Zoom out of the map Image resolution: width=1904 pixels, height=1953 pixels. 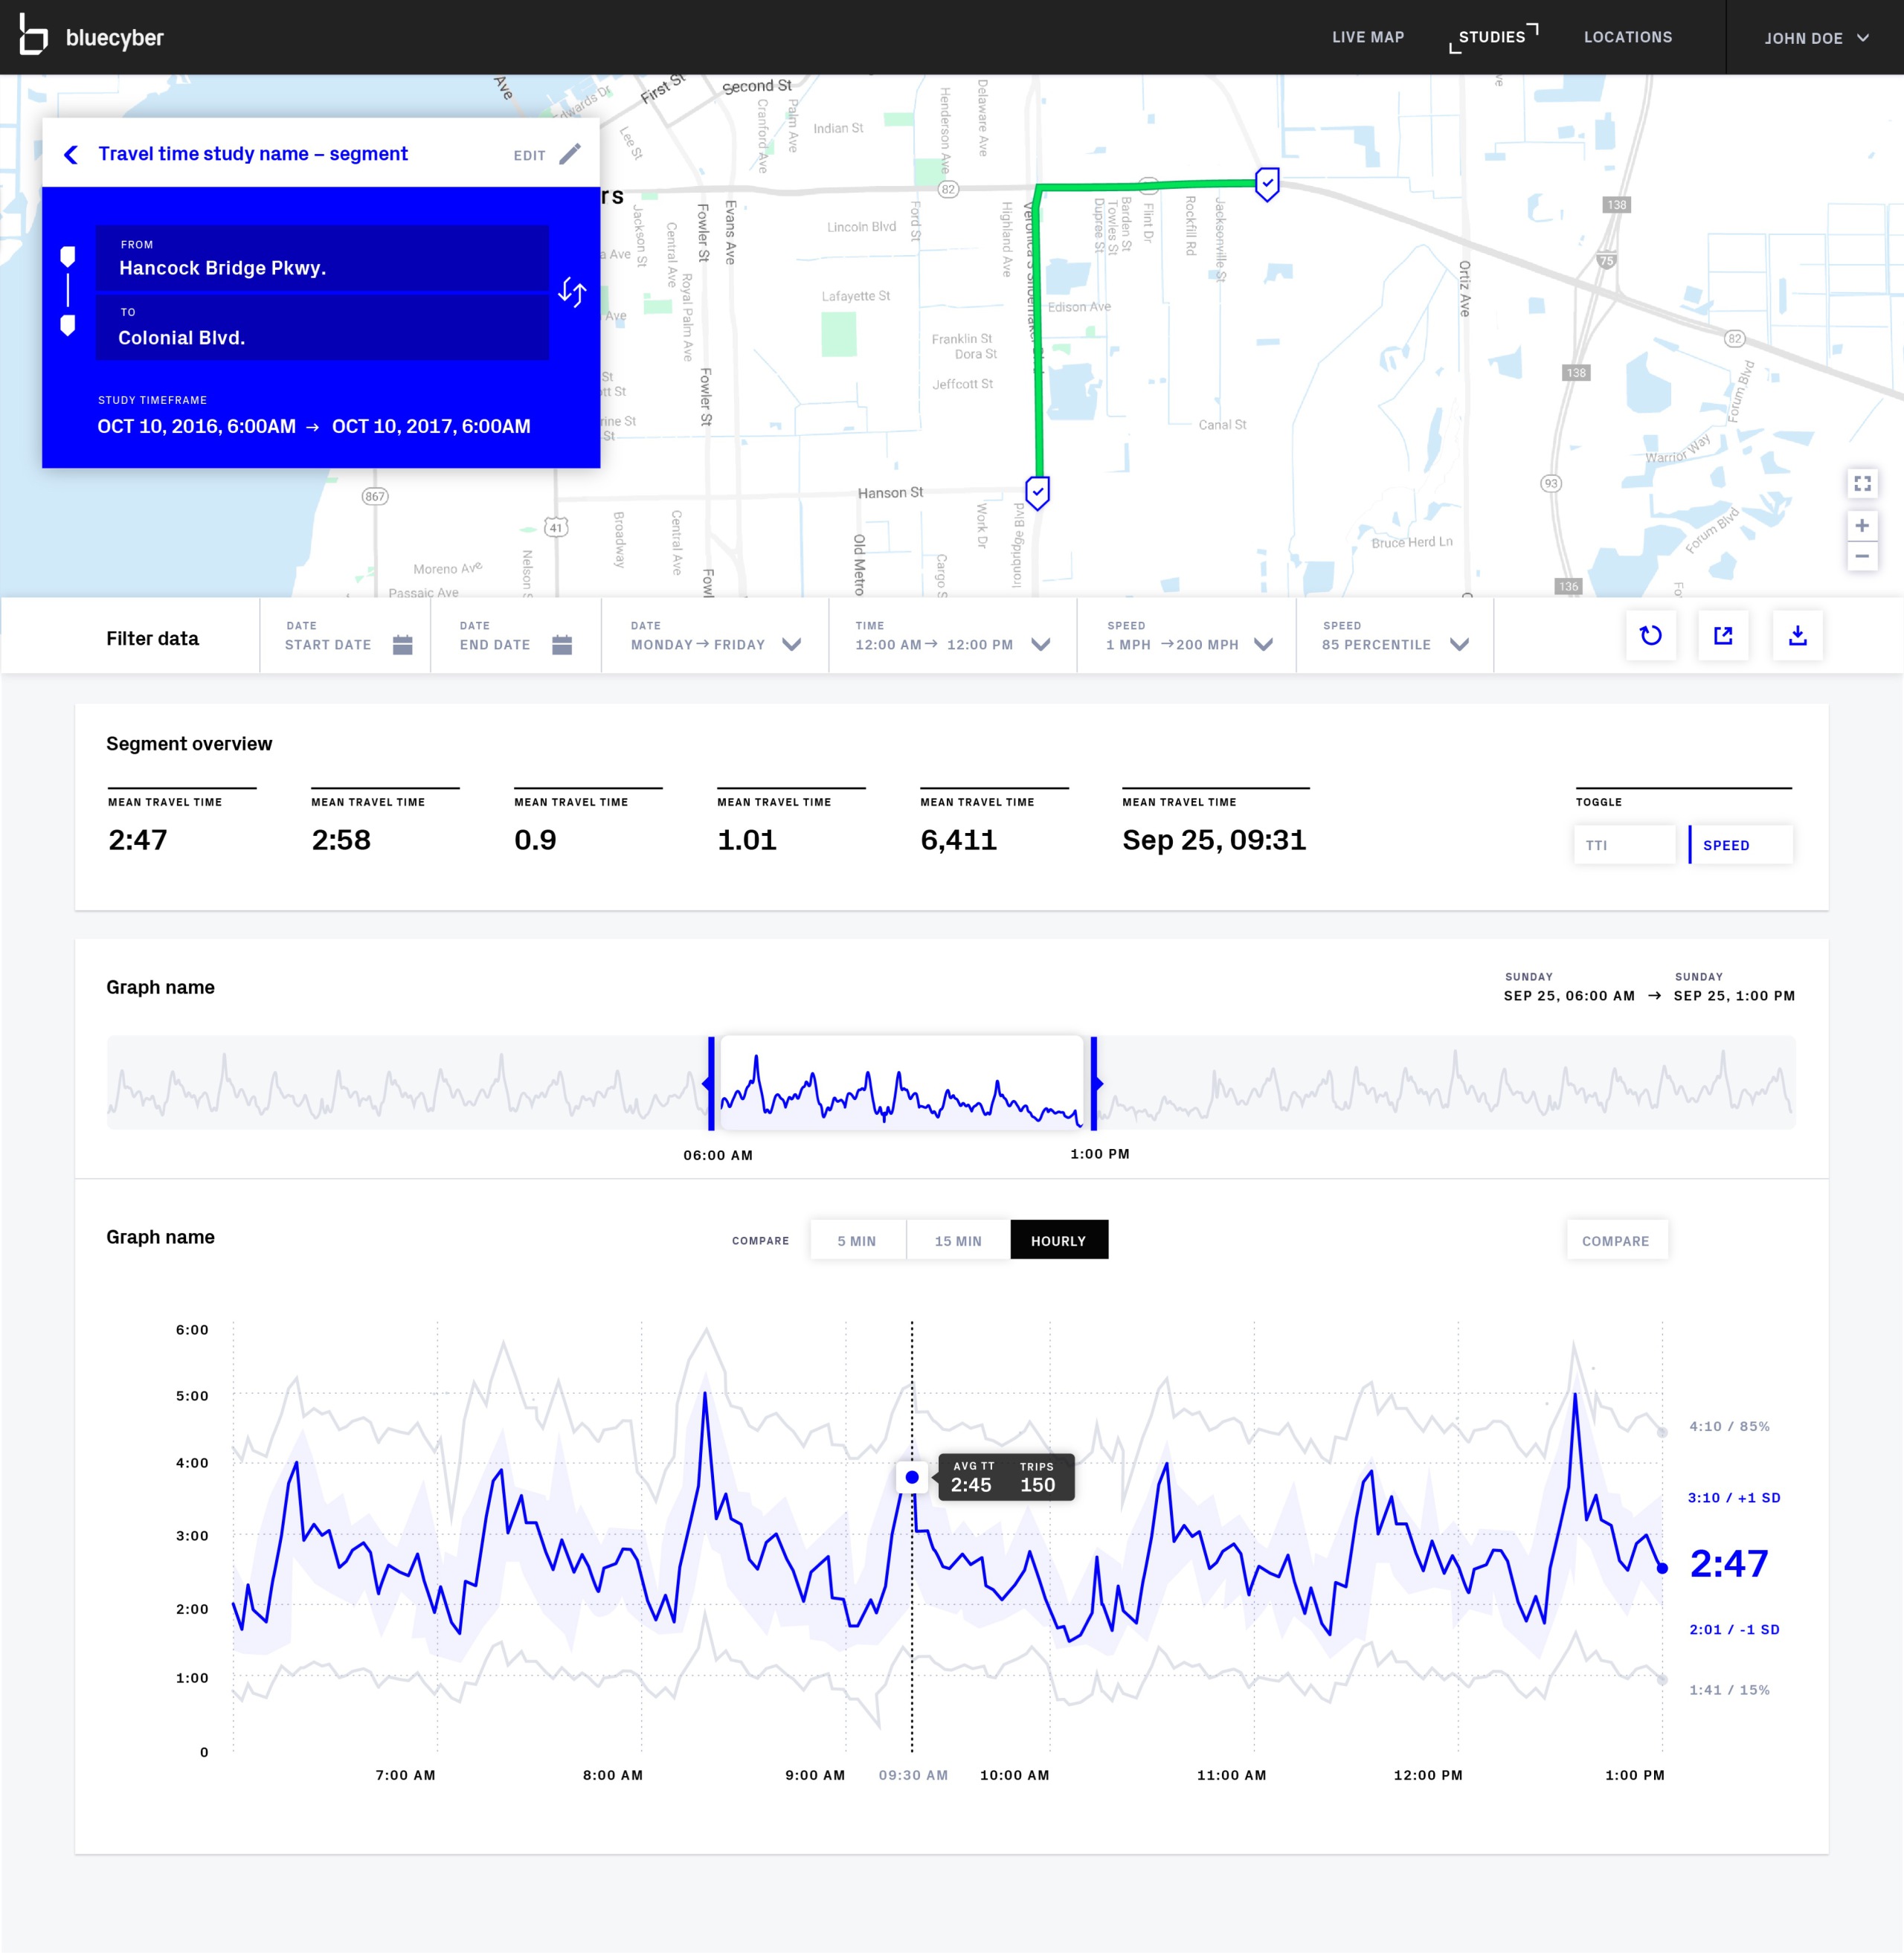coord(1862,557)
